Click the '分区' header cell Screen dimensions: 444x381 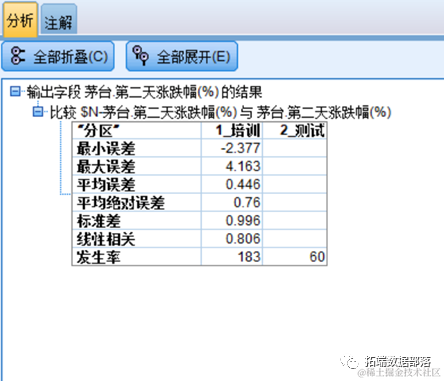click(137, 131)
